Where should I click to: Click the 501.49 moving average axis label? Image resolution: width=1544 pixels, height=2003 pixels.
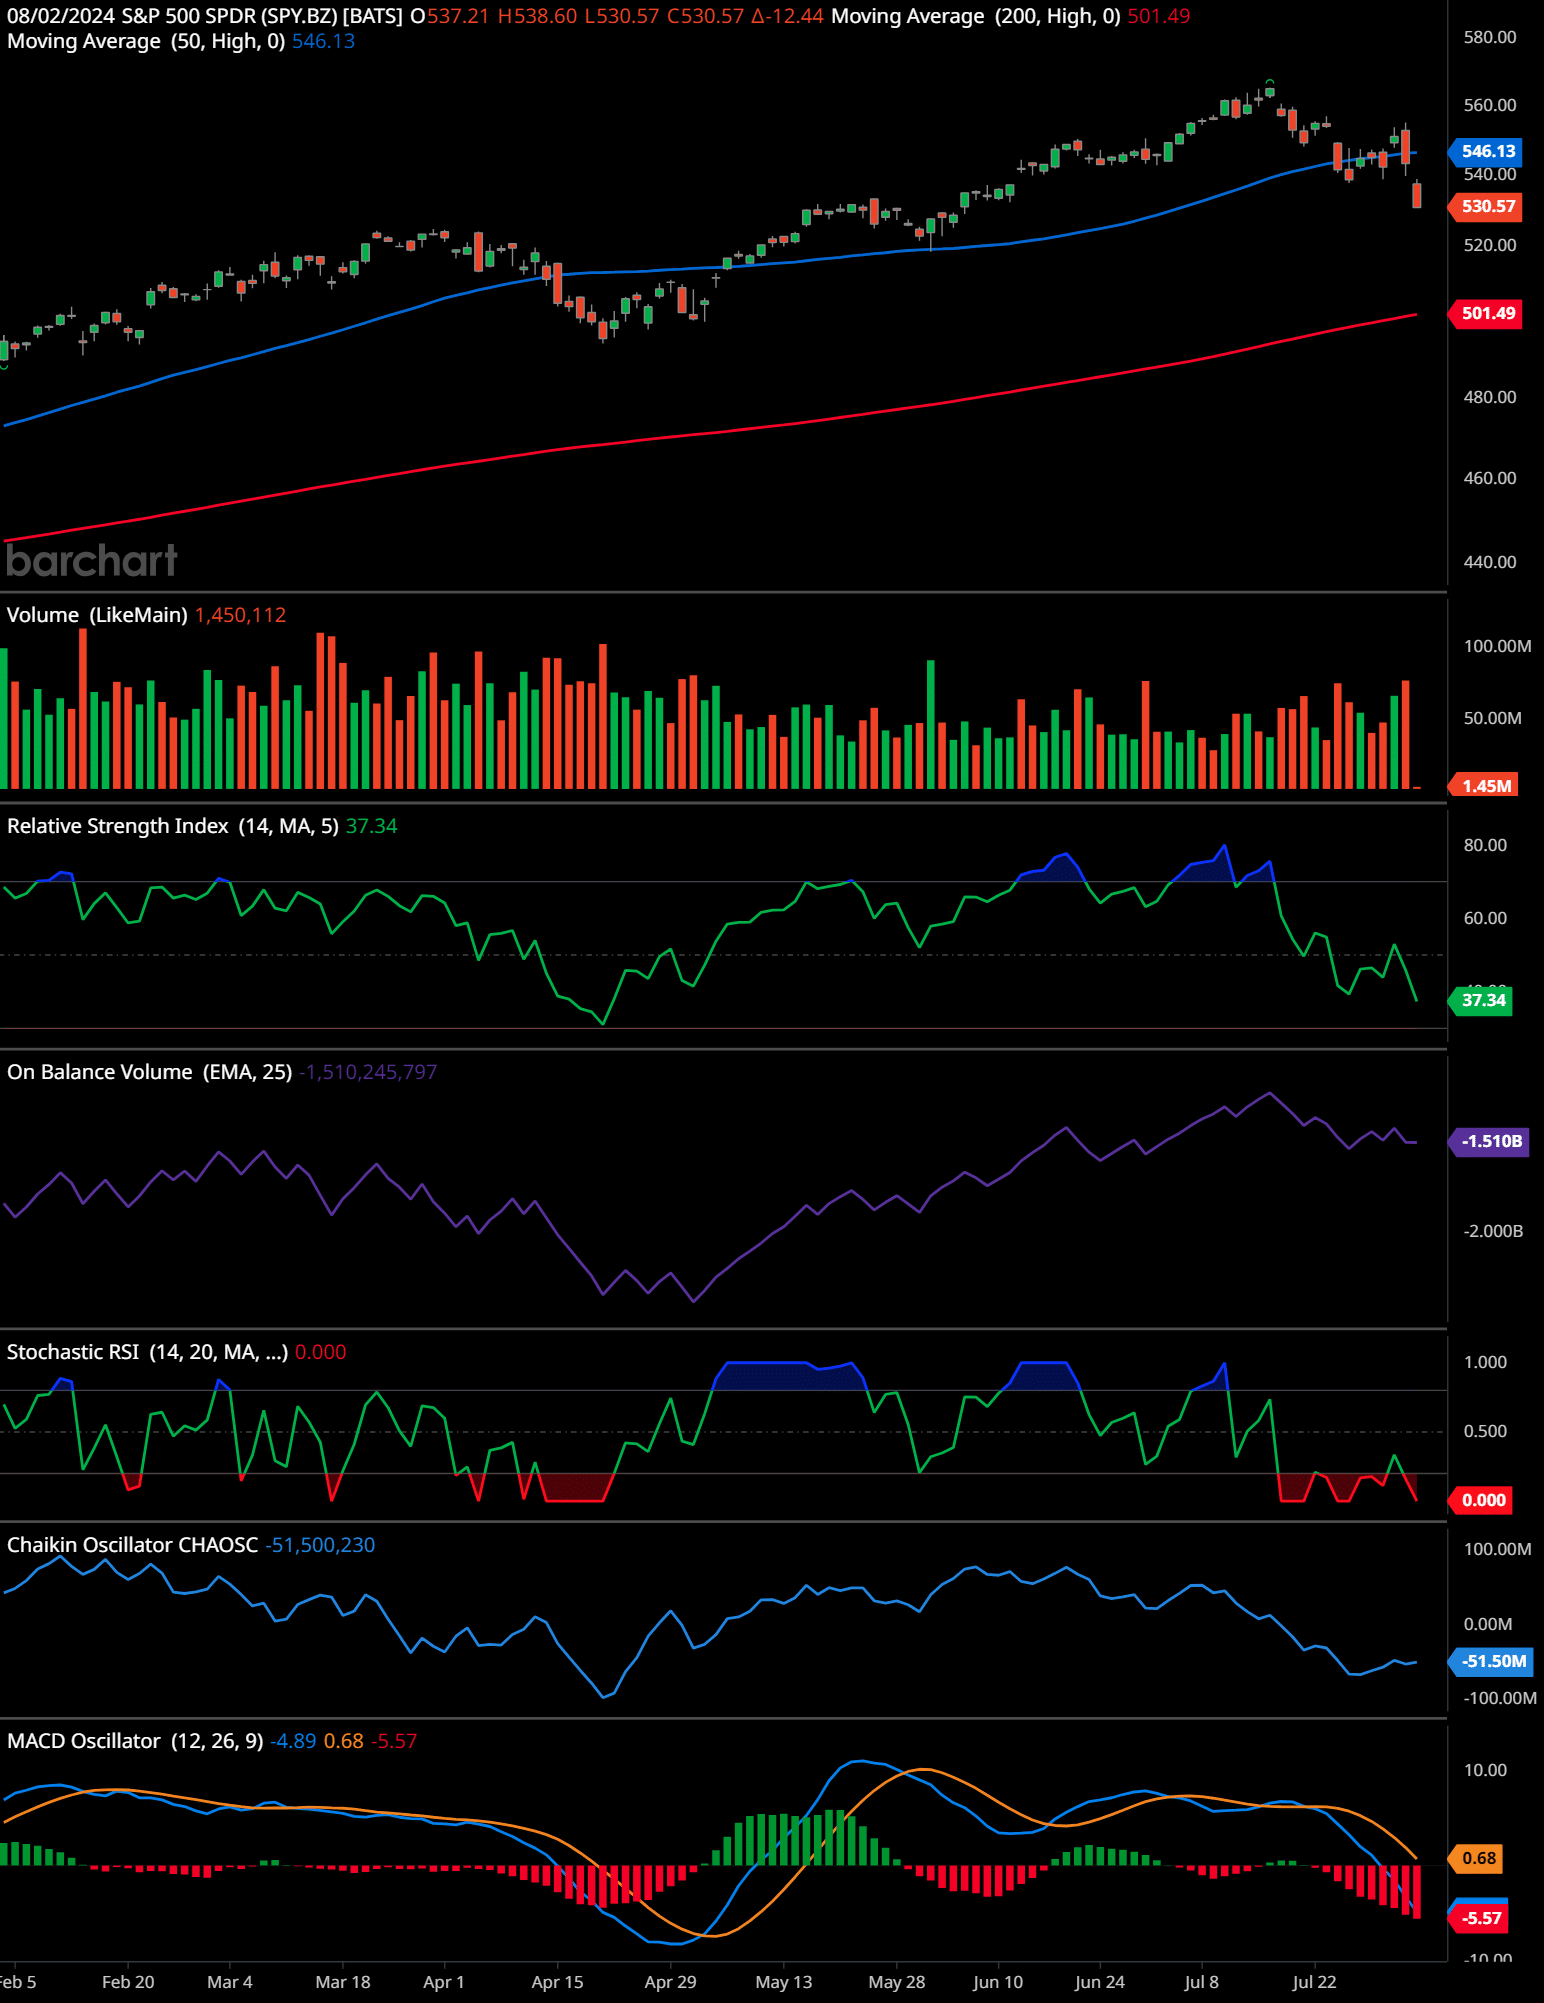coord(1487,314)
